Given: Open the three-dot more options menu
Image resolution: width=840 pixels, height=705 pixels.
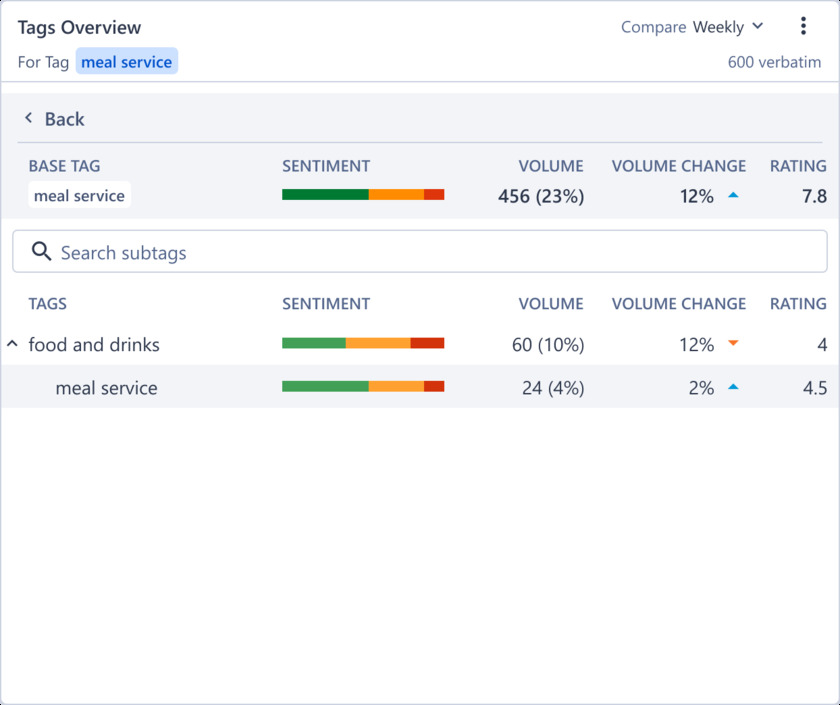Looking at the screenshot, I should coord(803,27).
